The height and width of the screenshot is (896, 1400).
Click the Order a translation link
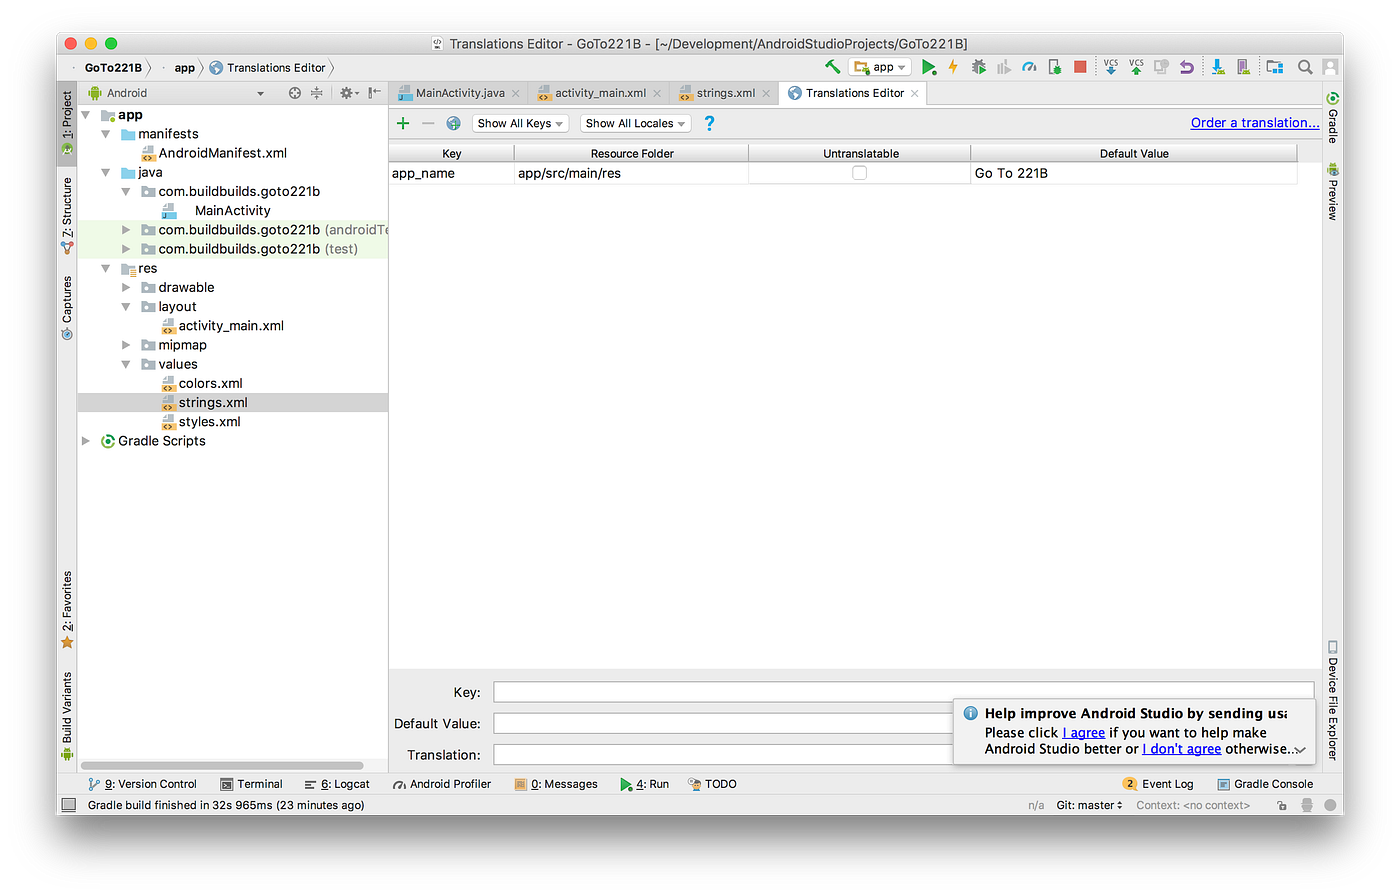point(1254,122)
